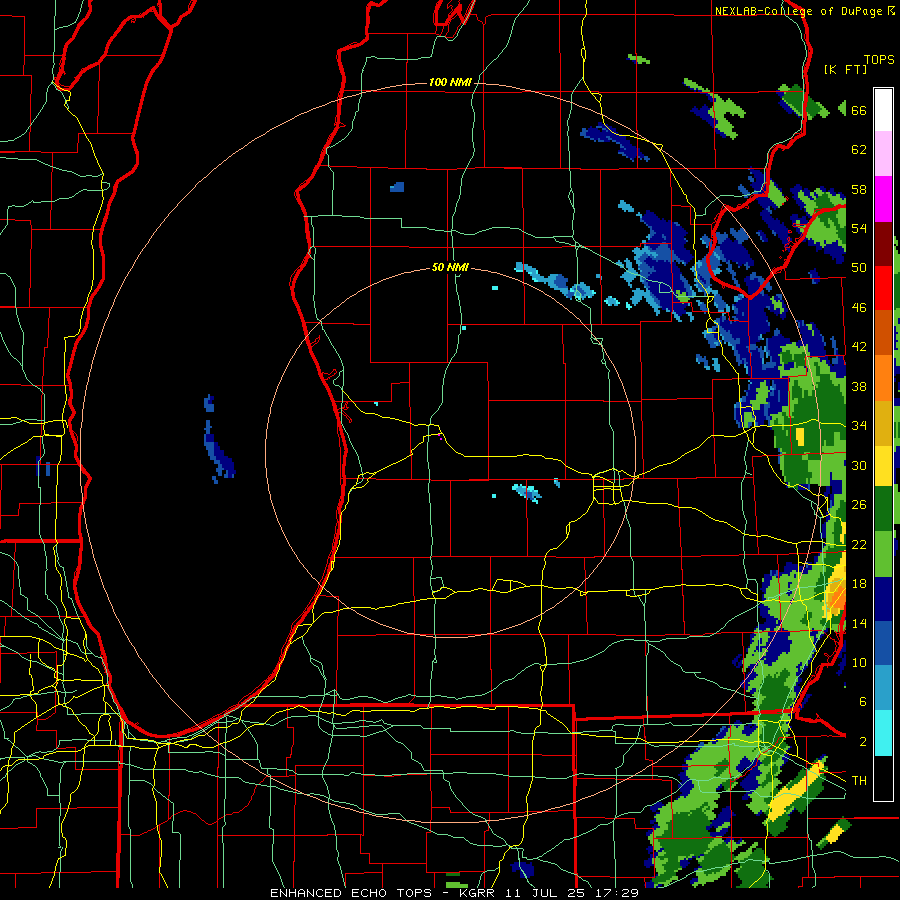This screenshot has height=900, width=900.
Task: Click the cyan swatch in the color scale
Action: pyautogui.click(x=883, y=734)
